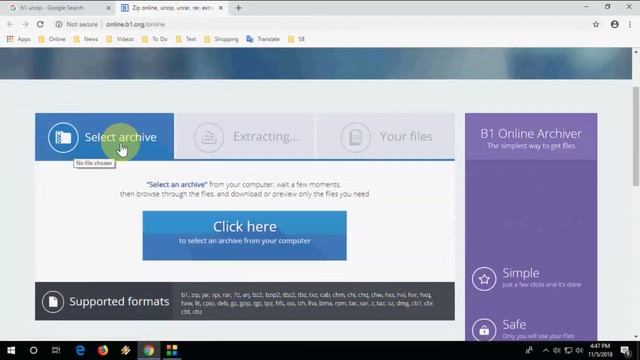This screenshot has width=640, height=360.
Task: Click the Not secure site info icon
Action: (59, 24)
